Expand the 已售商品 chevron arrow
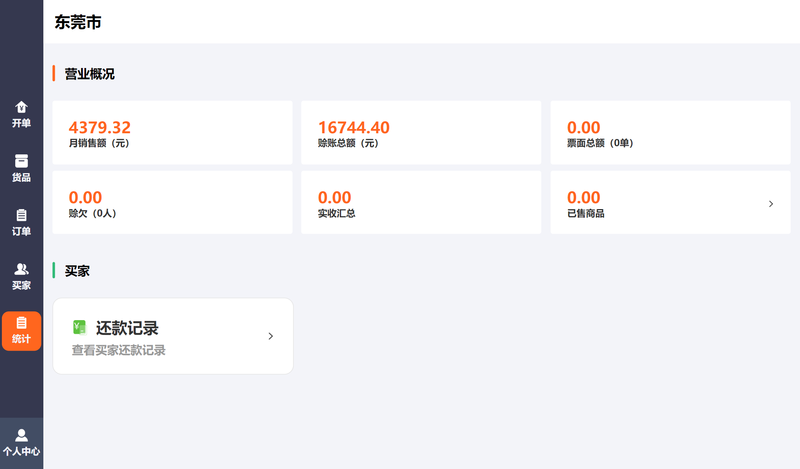Viewport: 800px width, 469px height. click(771, 204)
